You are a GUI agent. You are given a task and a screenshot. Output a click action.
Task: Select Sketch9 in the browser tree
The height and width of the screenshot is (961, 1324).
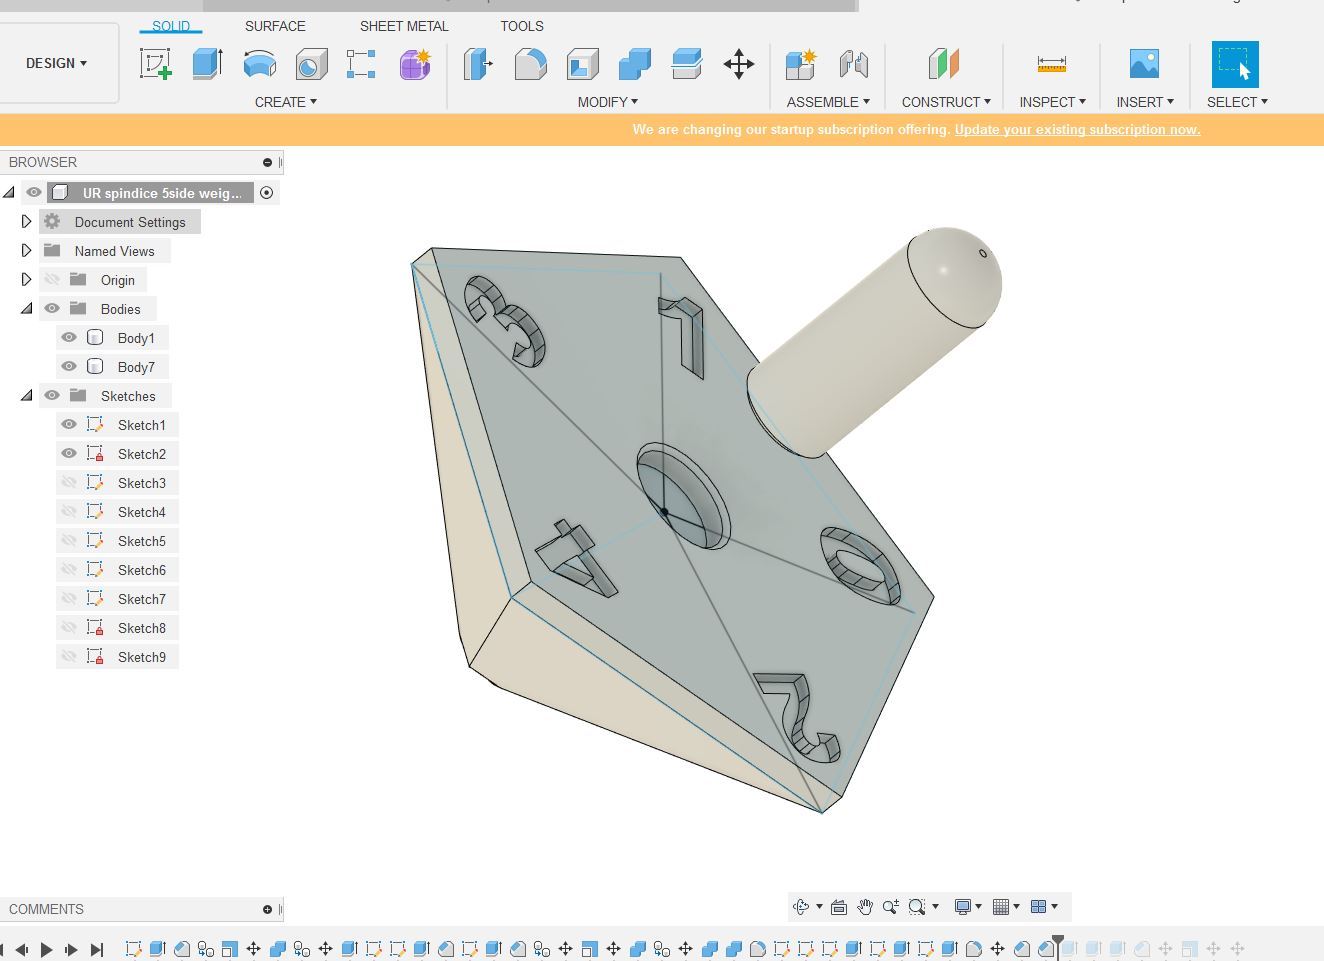pyautogui.click(x=142, y=657)
